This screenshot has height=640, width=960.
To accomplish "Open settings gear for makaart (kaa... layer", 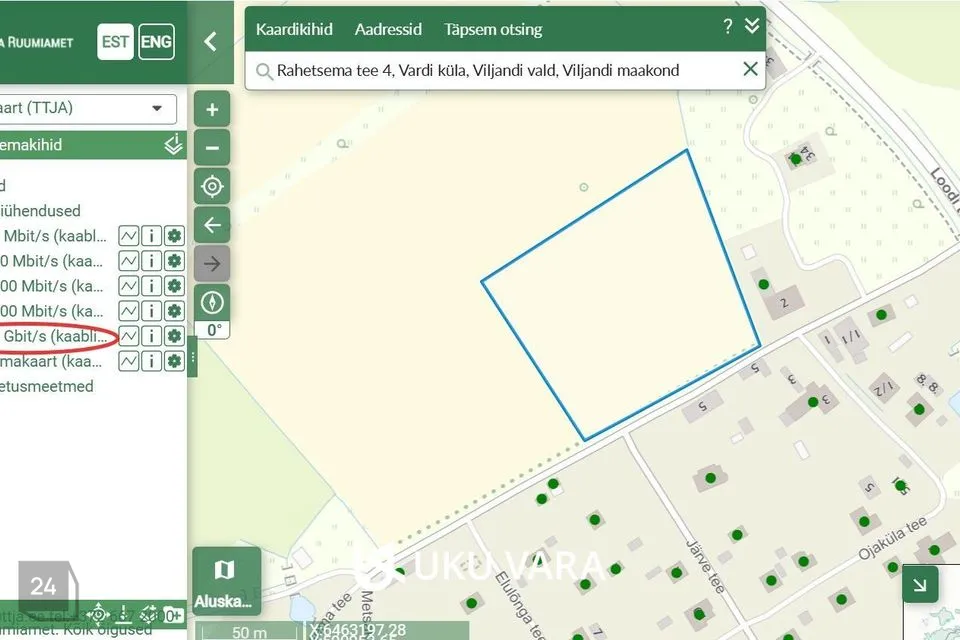I will [174, 361].
